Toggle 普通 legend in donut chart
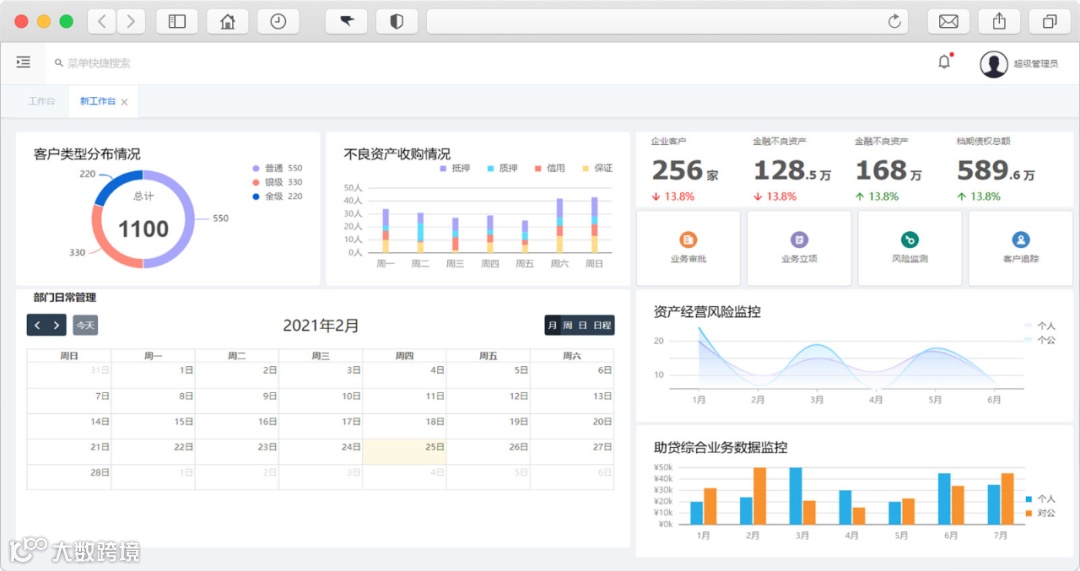The width and height of the screenshot is (1080, 571). tap(277, 168)
